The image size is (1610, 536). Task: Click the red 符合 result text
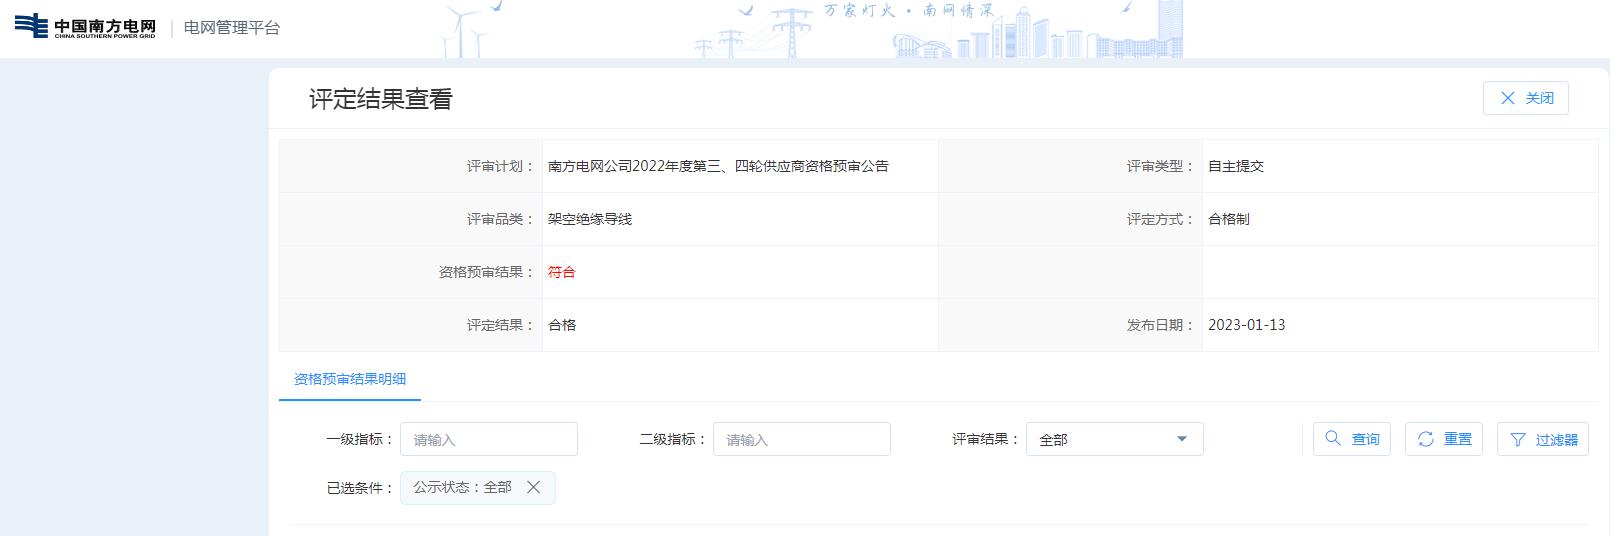[561, 272]
